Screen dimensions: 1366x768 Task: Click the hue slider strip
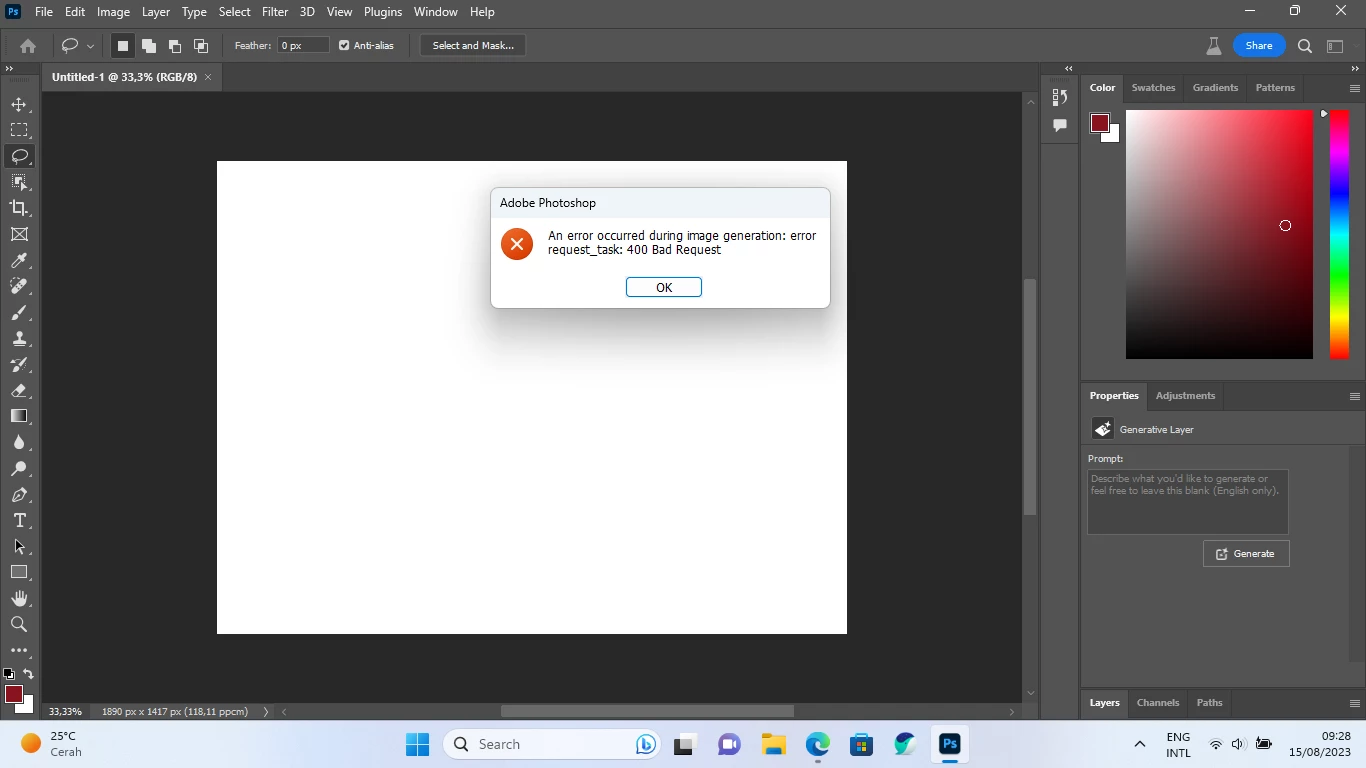tap(1339, 234)
